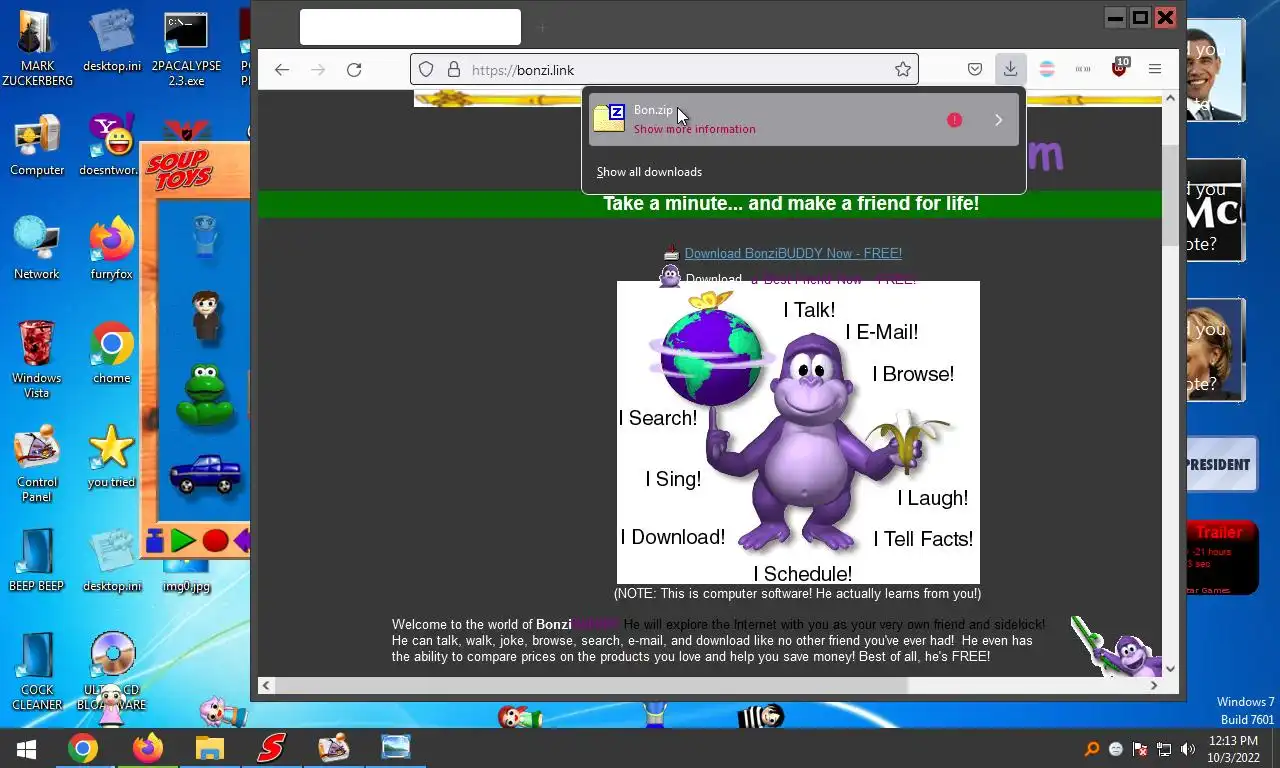Click the network tray icon
Screen dimensions: 1280x768
1164,749
